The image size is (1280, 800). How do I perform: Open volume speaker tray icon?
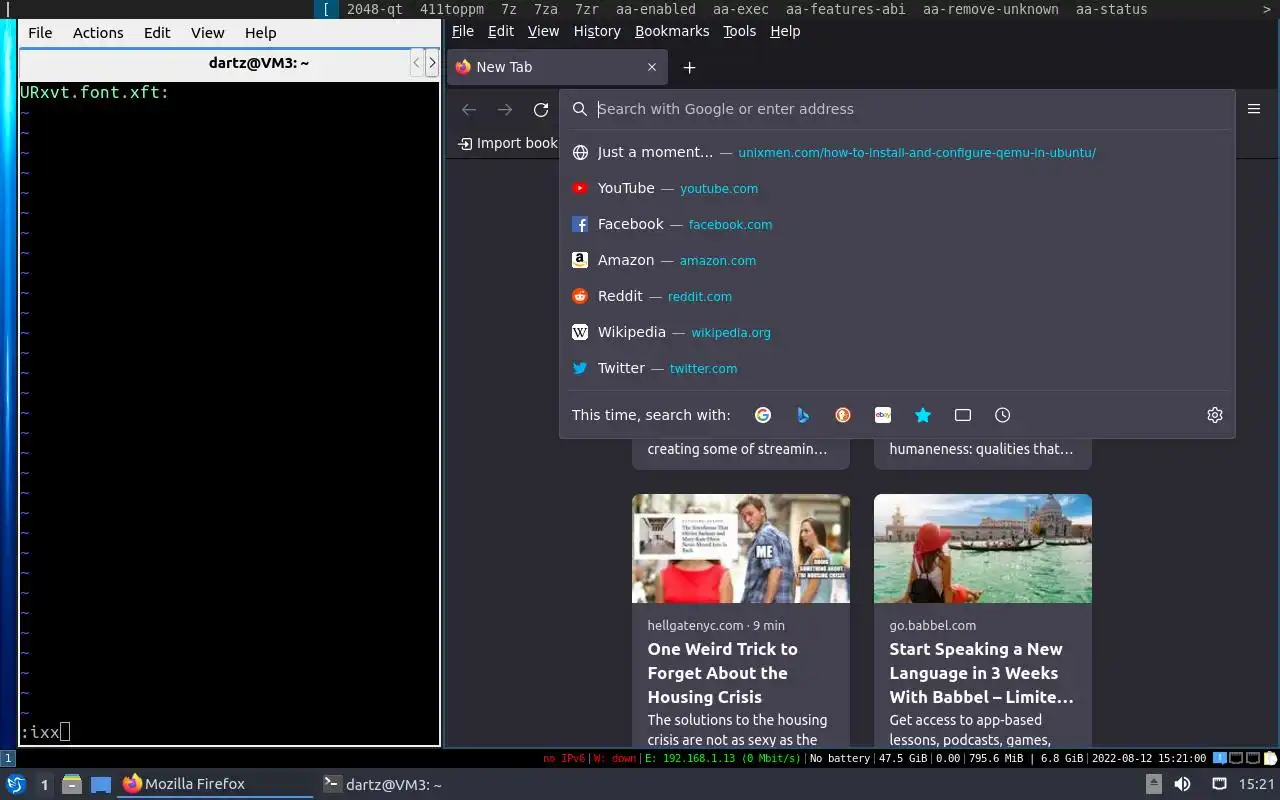point(1183,784)
